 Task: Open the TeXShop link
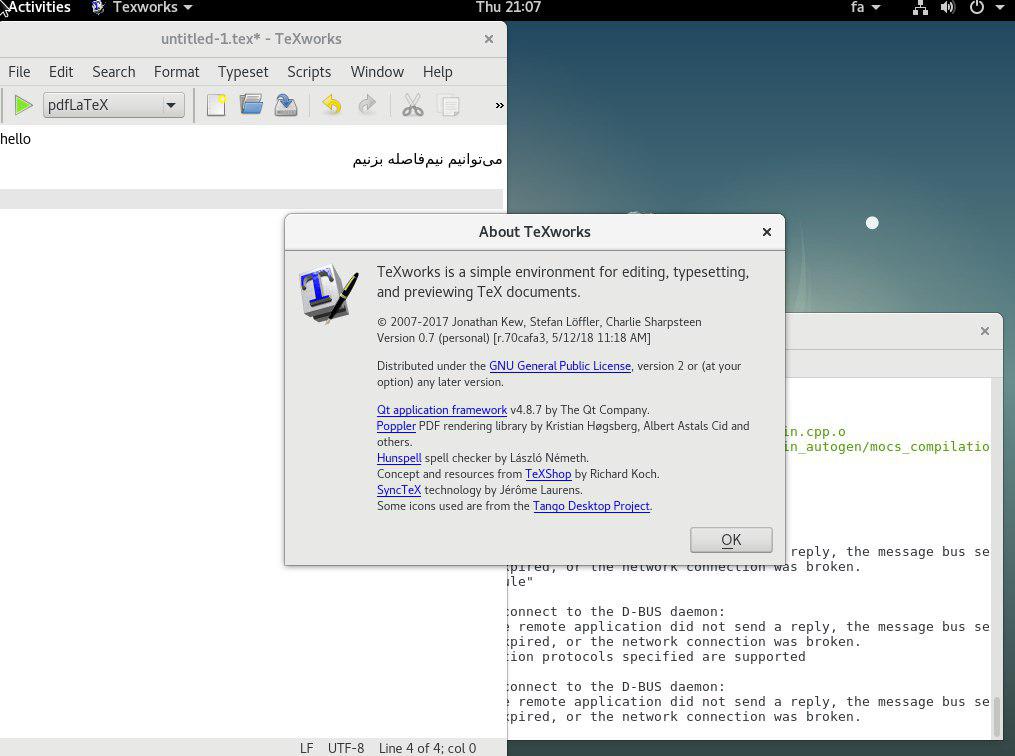tap(548, 474)
